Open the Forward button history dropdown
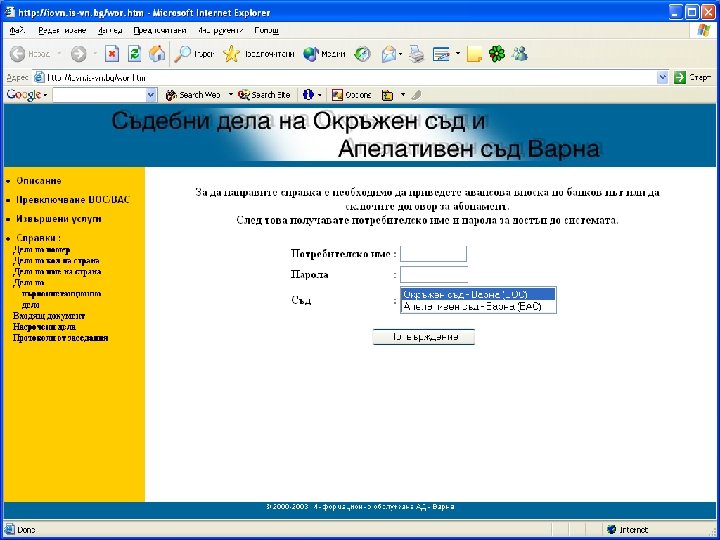This screenshot has width=720, height=540. [95, 54]
